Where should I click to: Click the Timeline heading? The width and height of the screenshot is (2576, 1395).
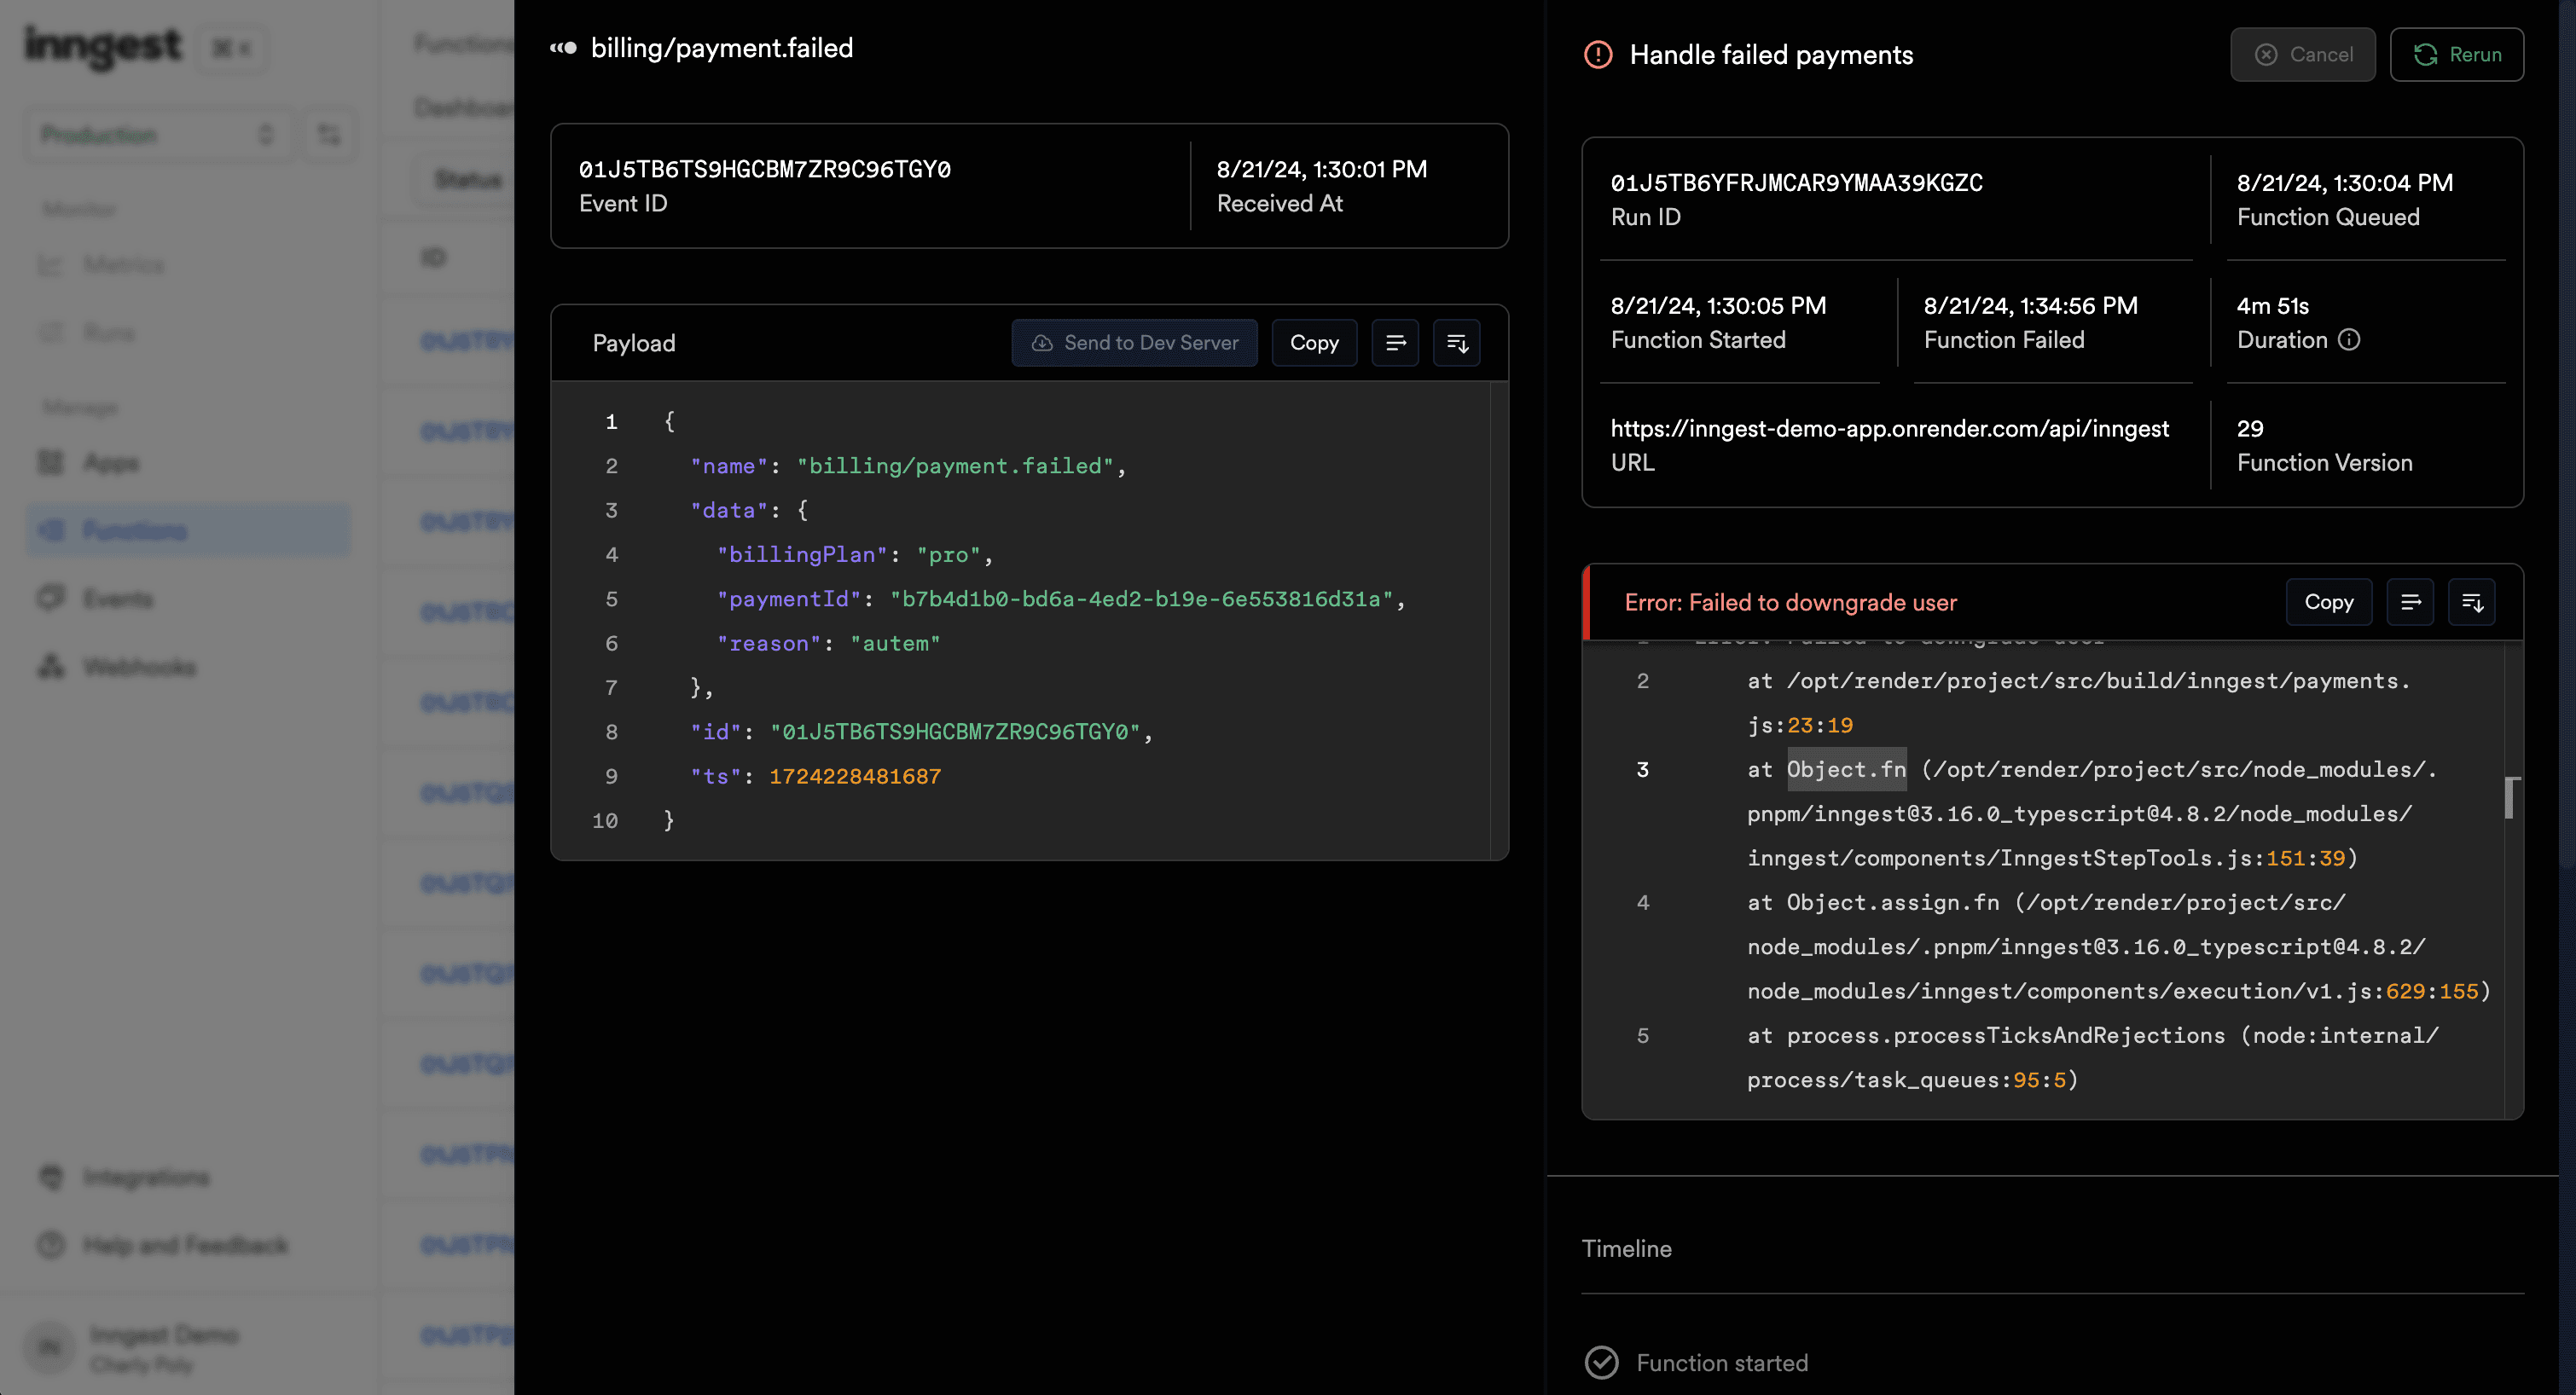pos(1626,1248)
